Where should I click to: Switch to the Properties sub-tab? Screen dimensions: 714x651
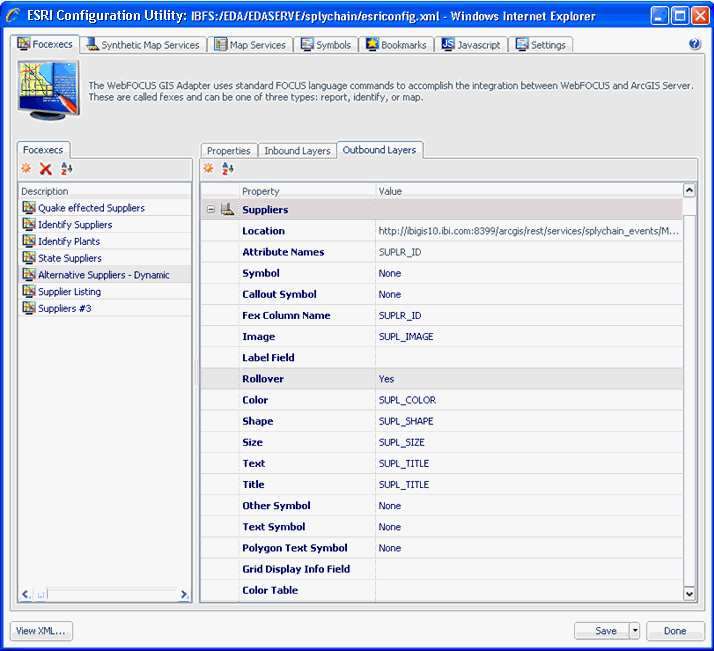(x=229, y=151)
